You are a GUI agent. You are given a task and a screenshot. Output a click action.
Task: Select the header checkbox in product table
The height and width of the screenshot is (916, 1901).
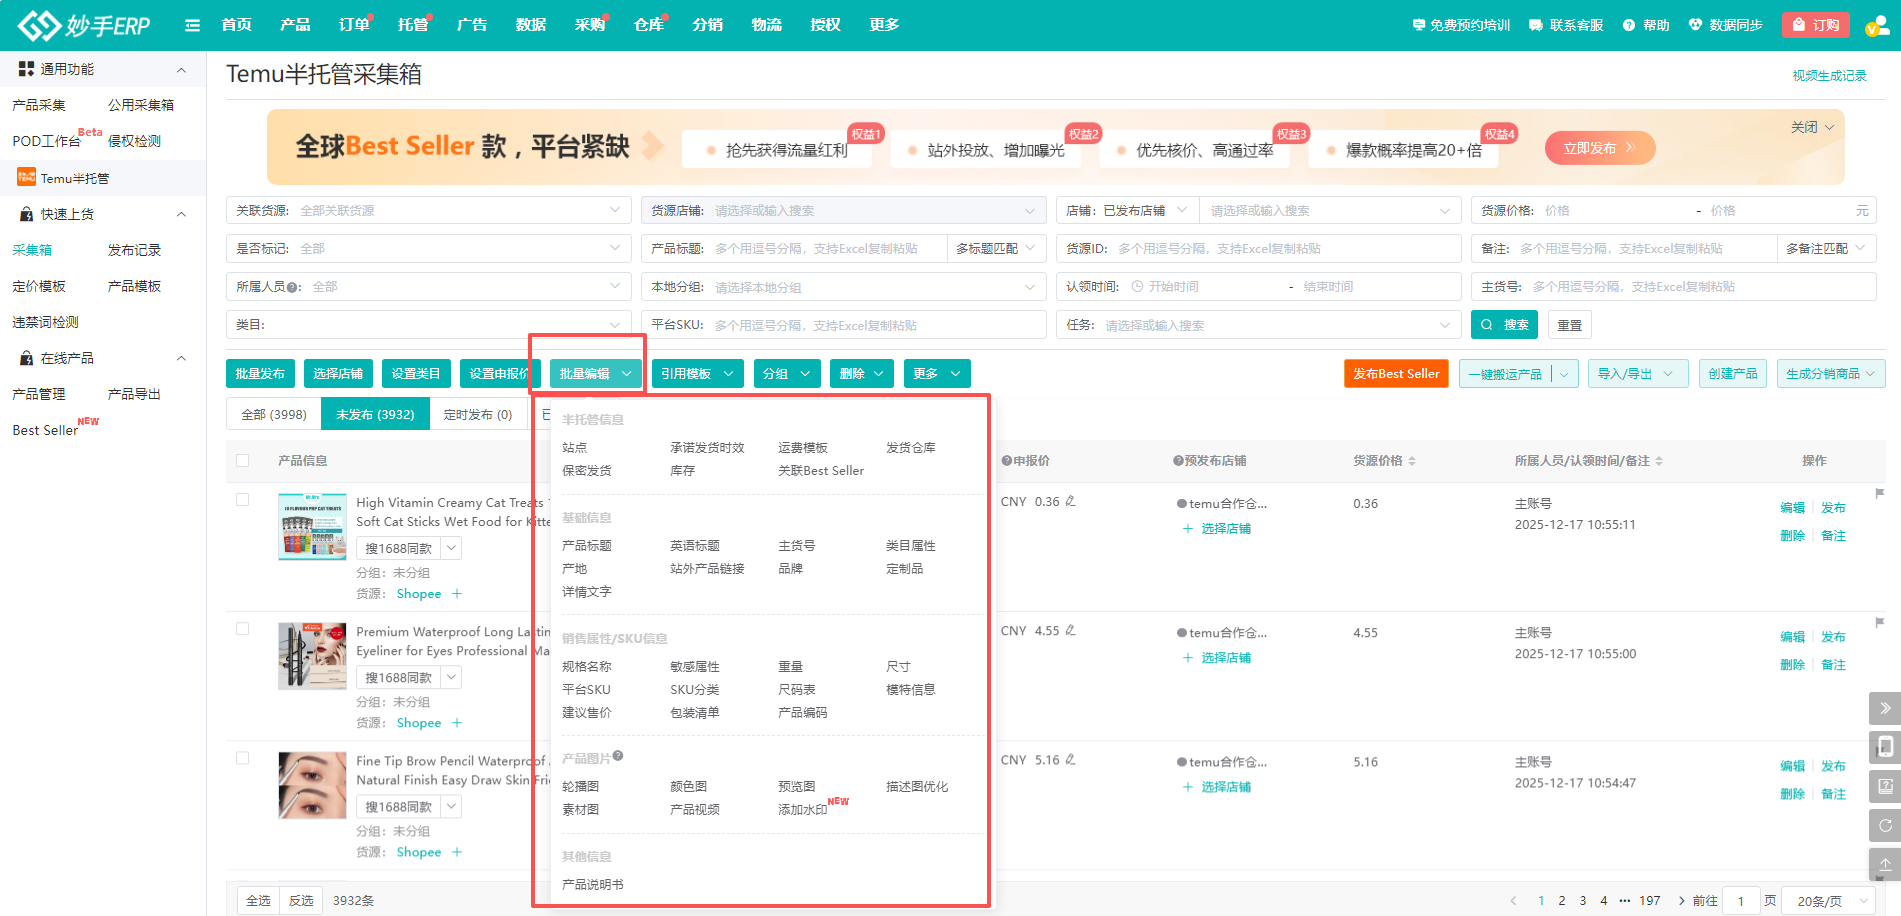242,460
